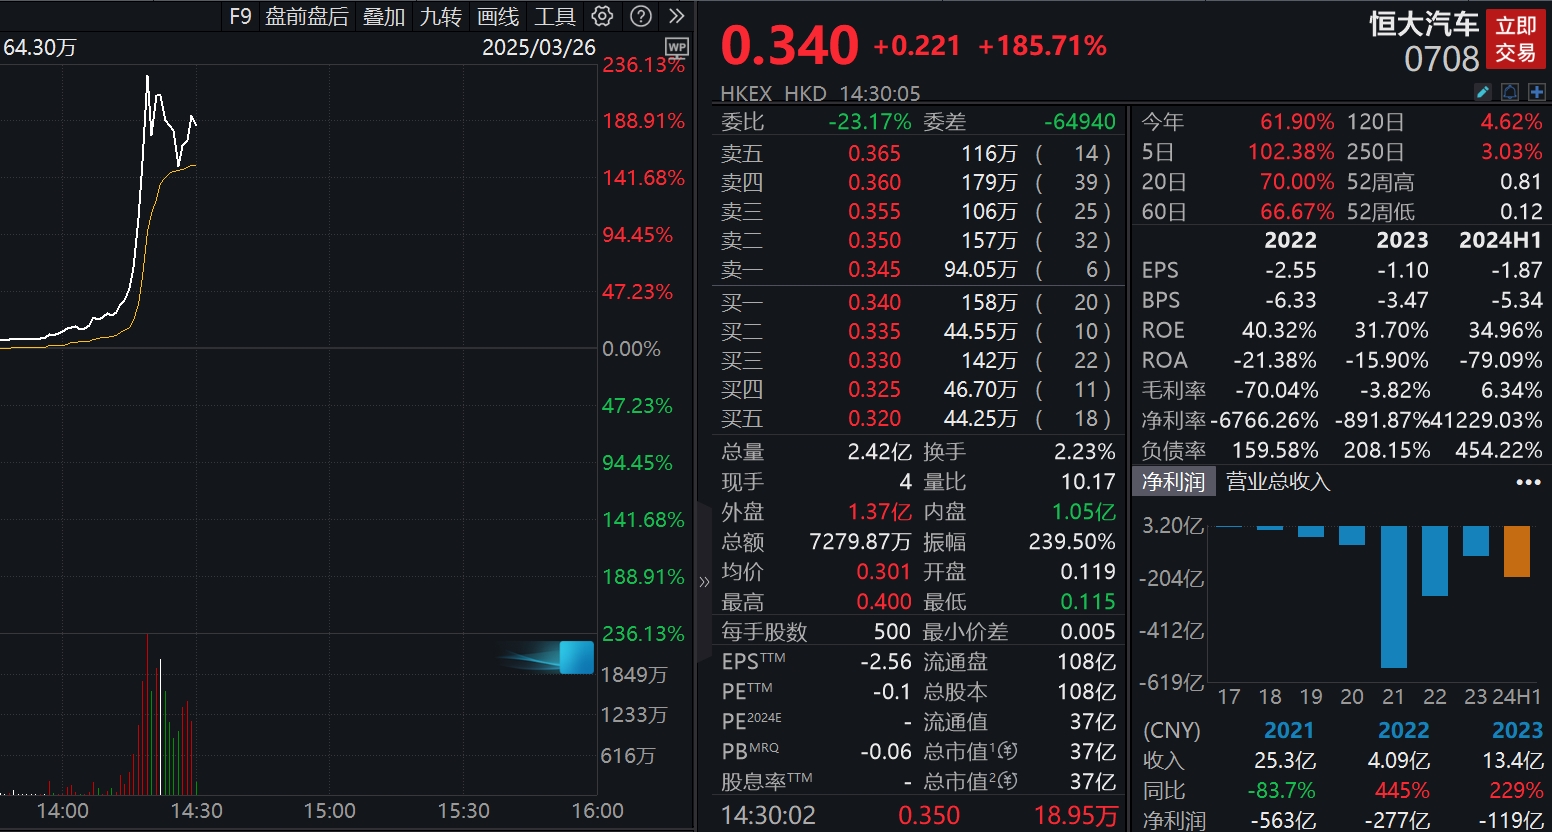Click chart date 2025/03/26
Screen dimensions: 1552x832
[x=539, y=47]
